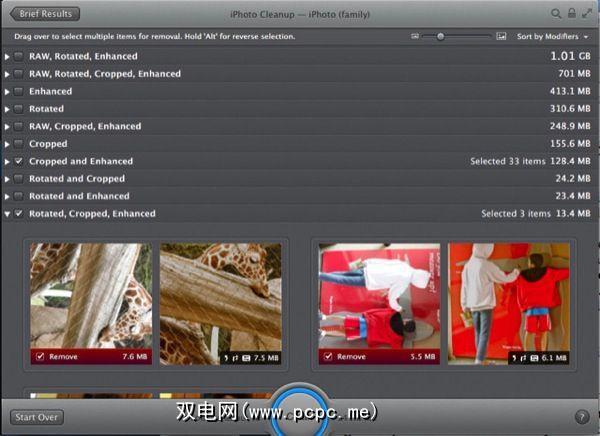
Task: Uncheck the Cropped and Enhanced checkbox
Action: tap(19, 161)
